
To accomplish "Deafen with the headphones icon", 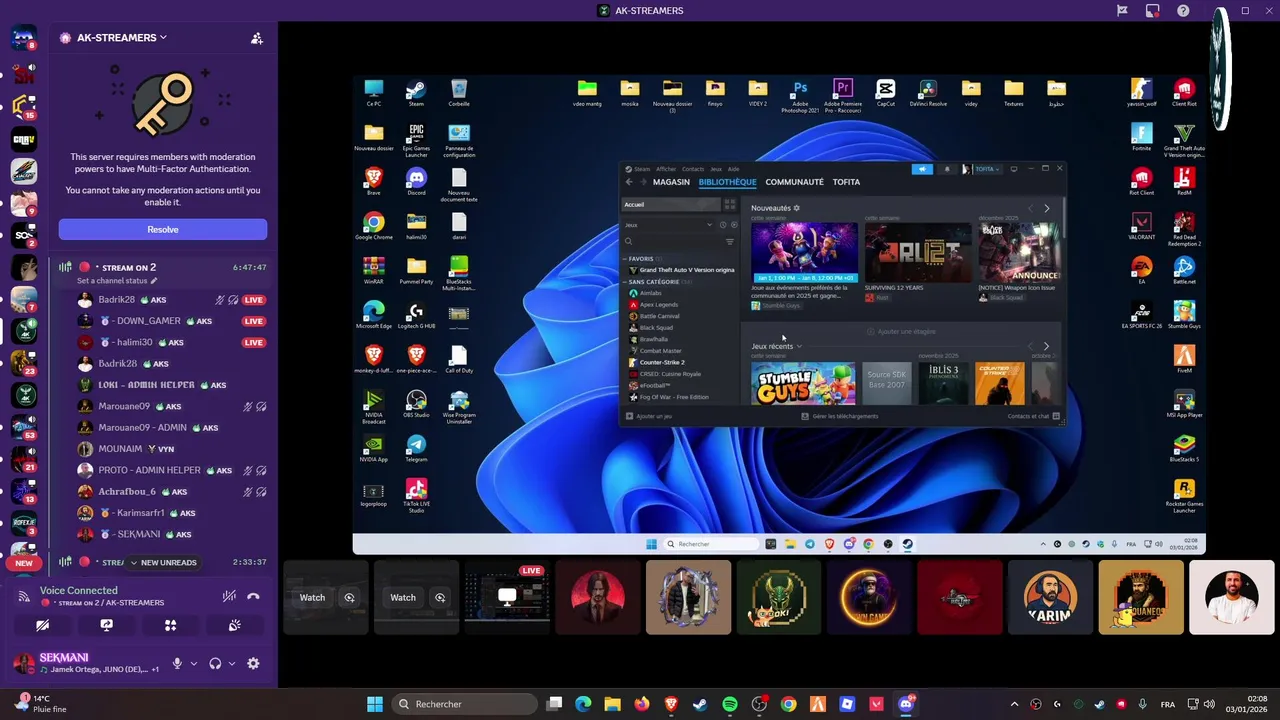I will tap(215, 663).
